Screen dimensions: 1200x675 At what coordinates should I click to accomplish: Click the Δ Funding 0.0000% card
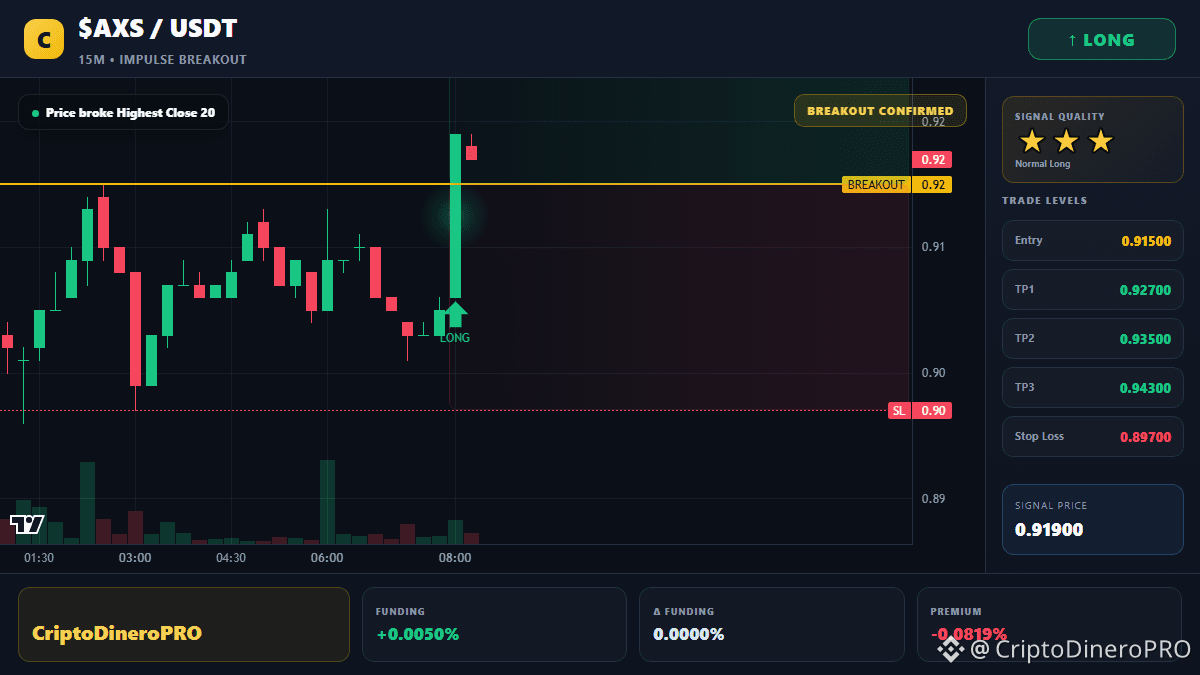[x=771, y=624]
